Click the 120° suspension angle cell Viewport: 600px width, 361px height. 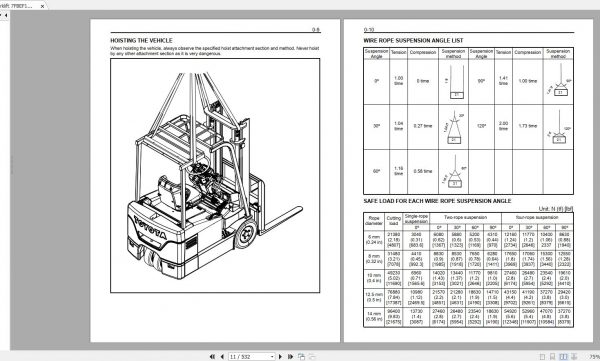[x=481, y=126]
